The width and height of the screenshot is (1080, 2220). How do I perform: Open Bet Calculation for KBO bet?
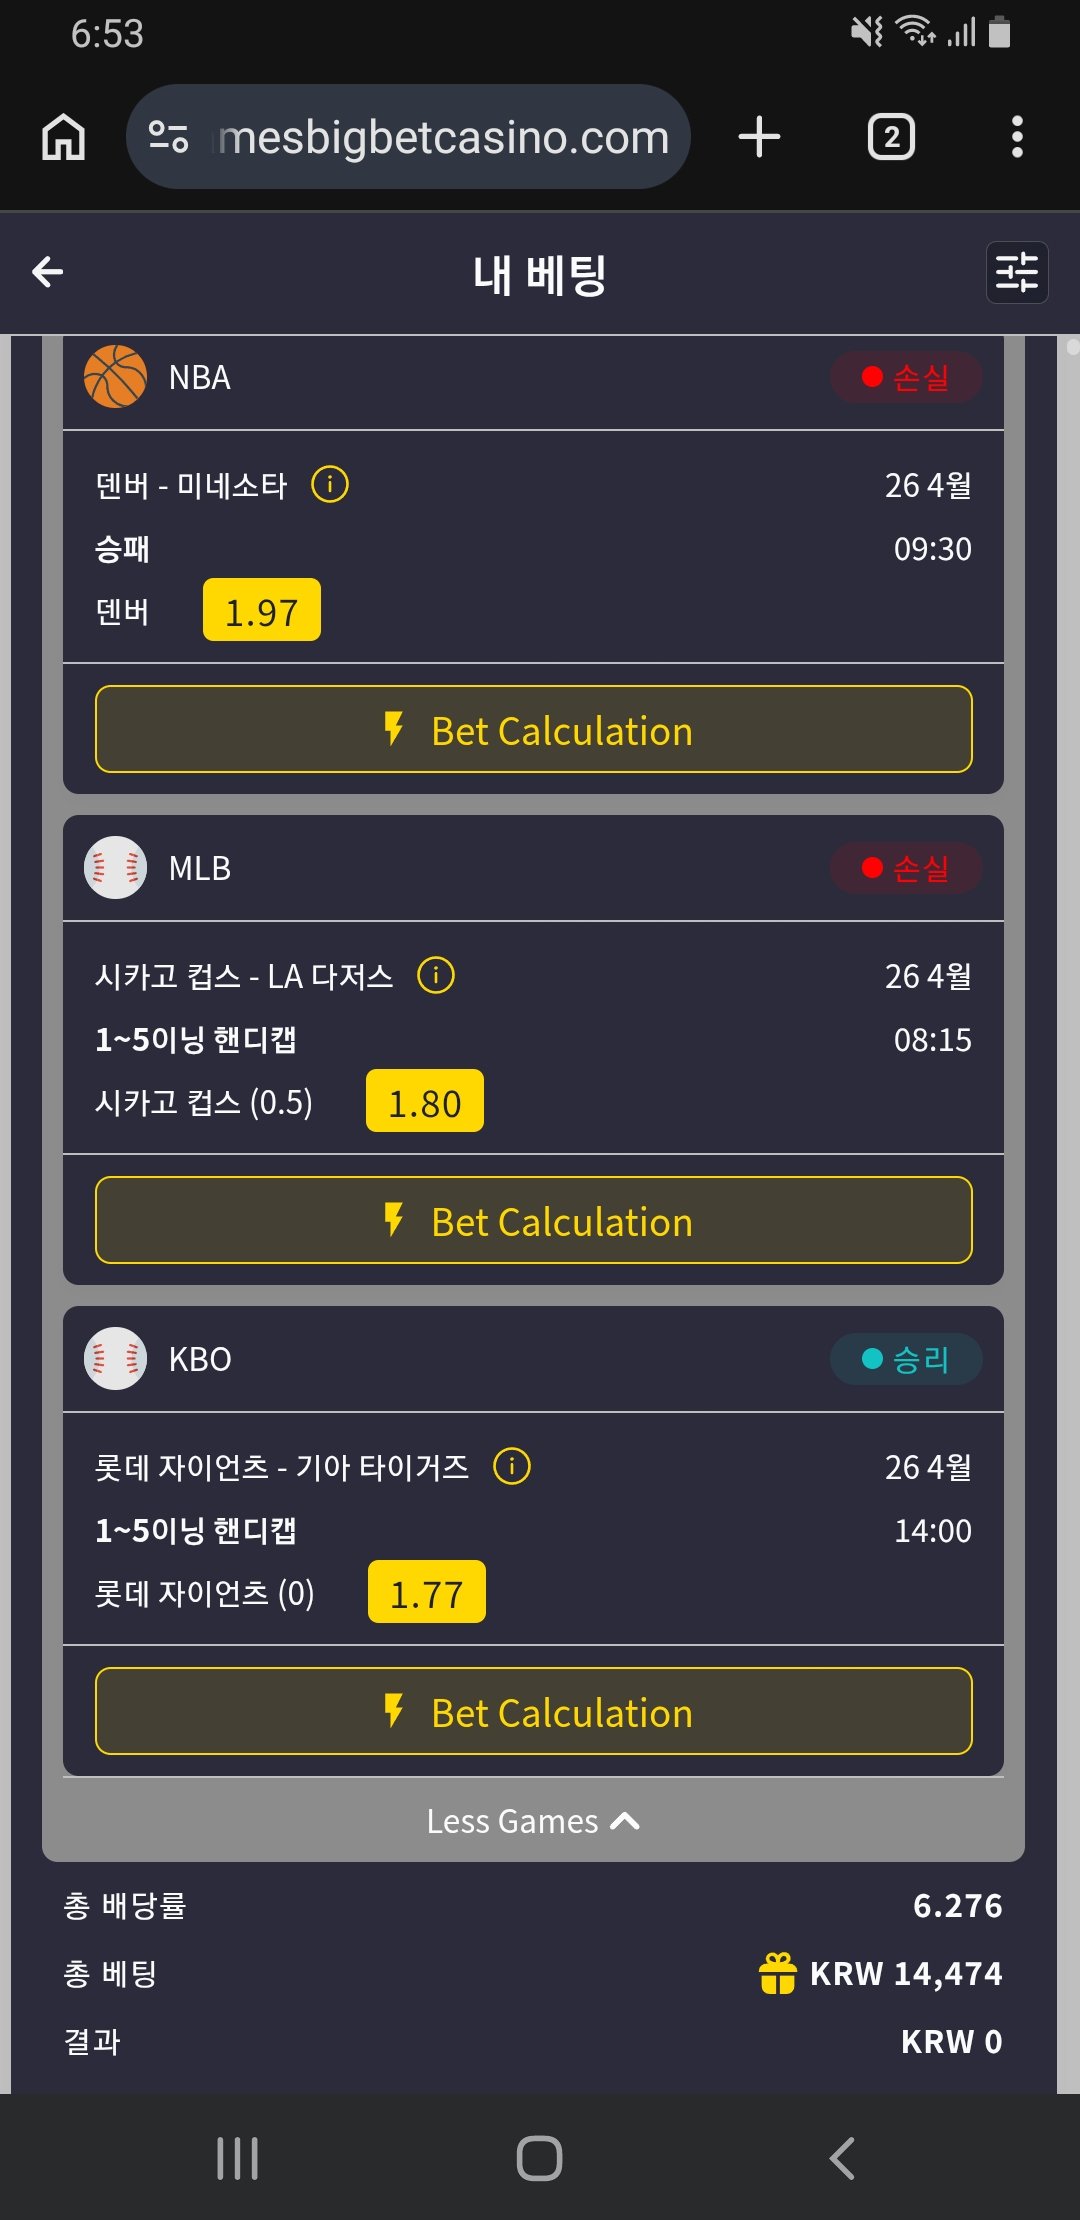[534, 1712]
